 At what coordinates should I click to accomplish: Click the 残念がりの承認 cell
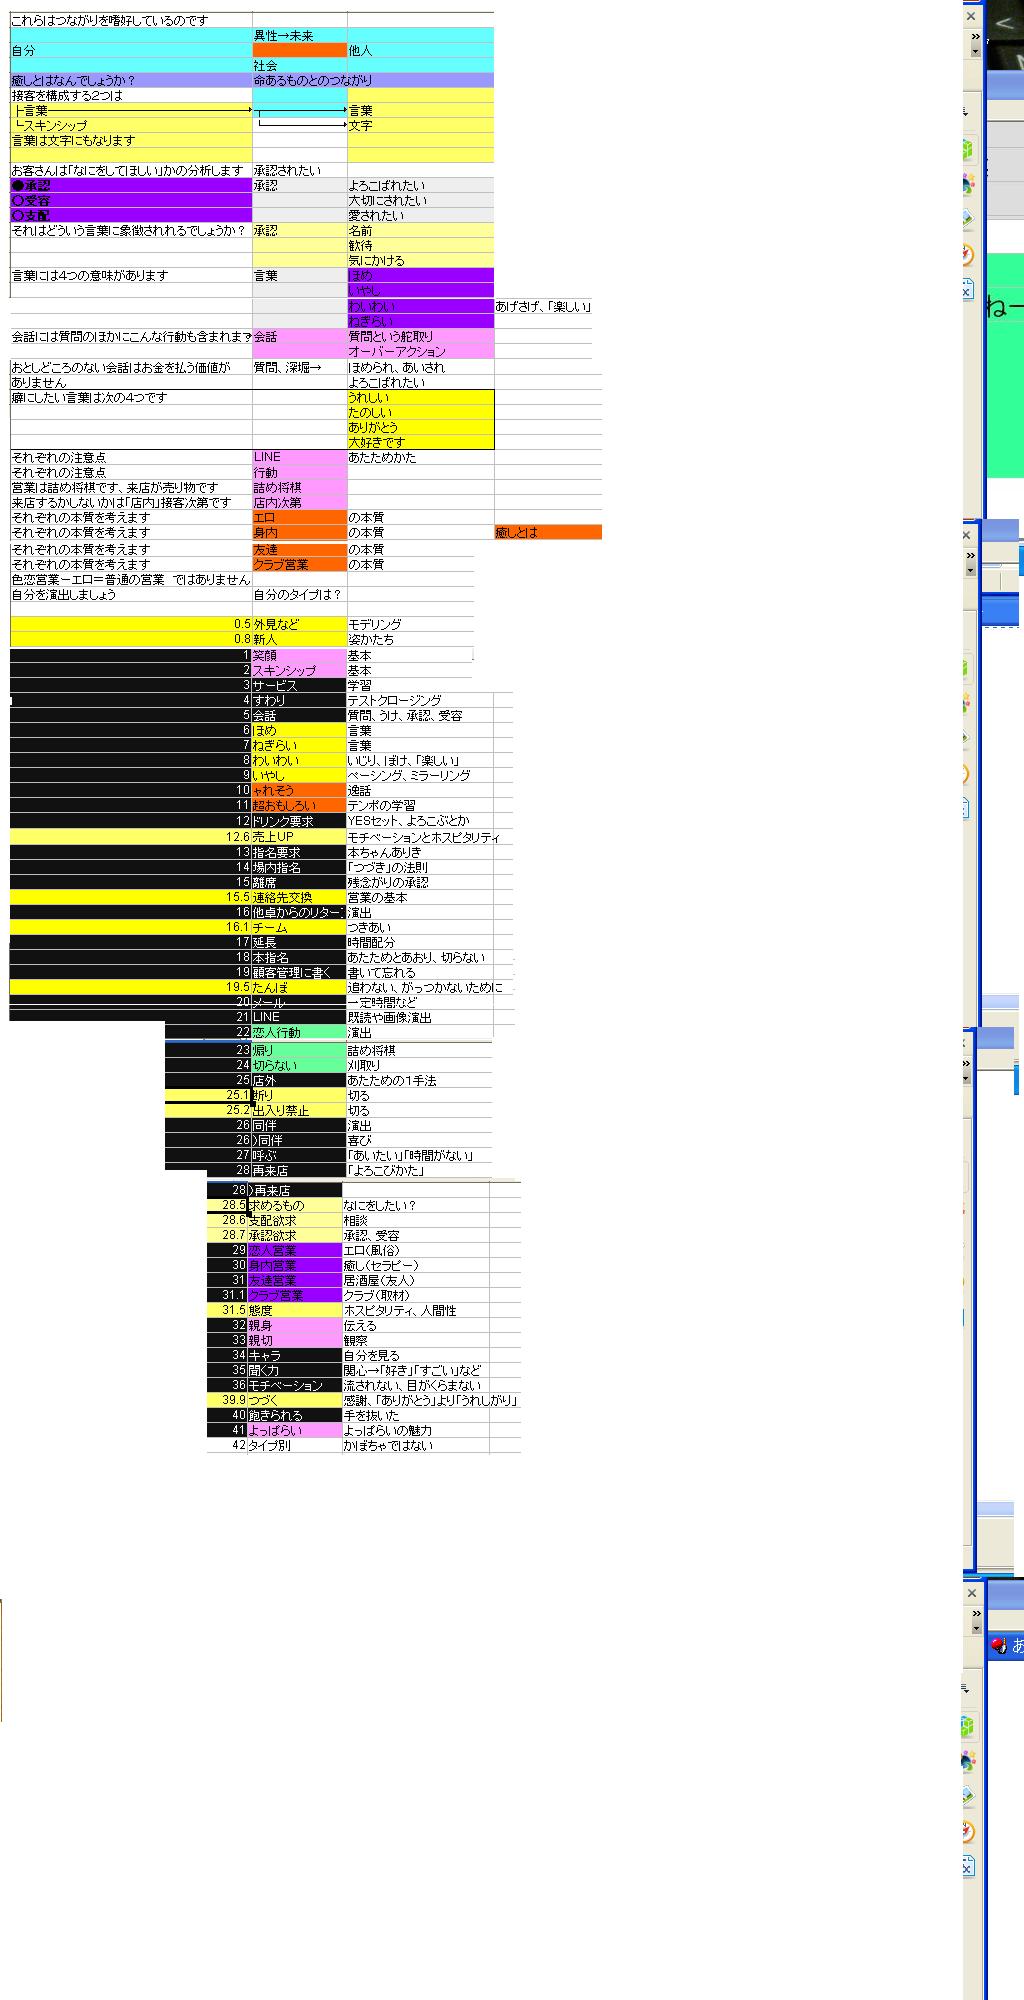click(420, 882)
